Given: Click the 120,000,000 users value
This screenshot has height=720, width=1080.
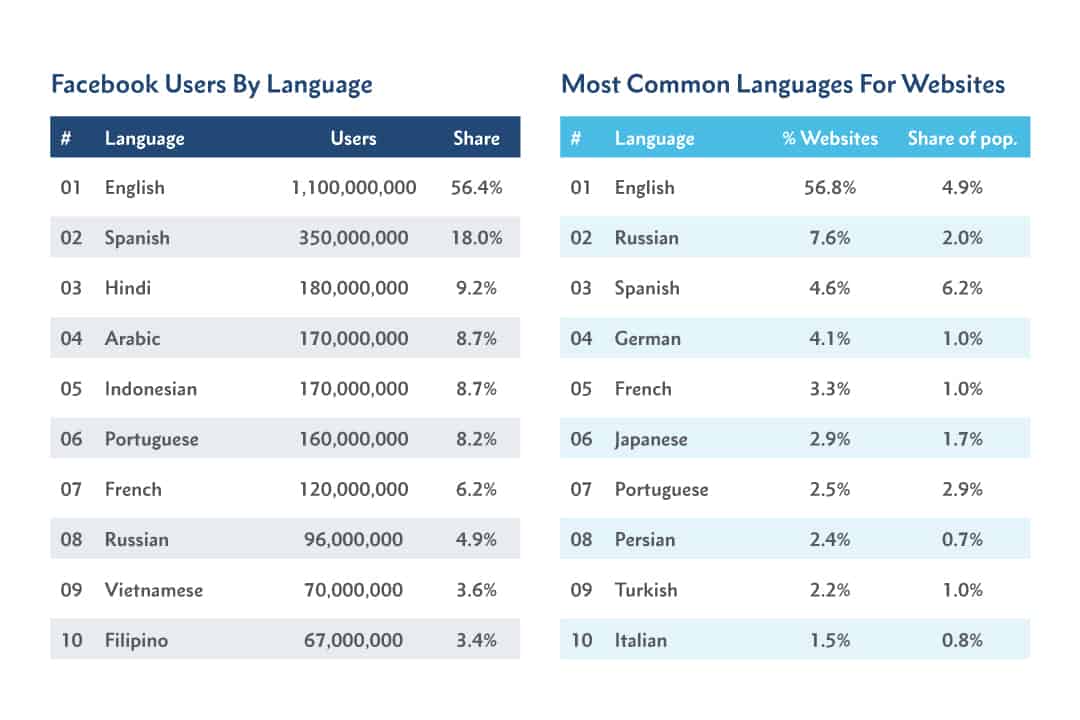Looking at the screenshot, I should (x=353, y=489).
